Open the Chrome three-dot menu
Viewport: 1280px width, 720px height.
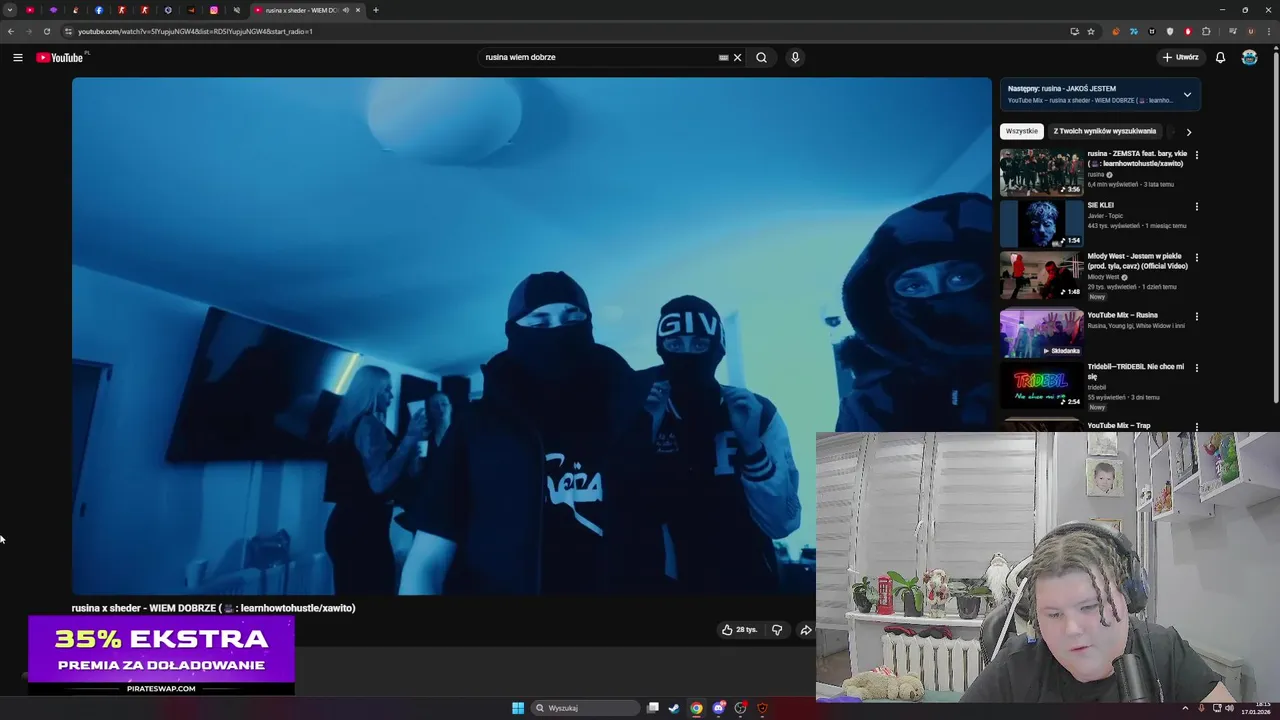pyautogui.click(x=1268, y=31)
